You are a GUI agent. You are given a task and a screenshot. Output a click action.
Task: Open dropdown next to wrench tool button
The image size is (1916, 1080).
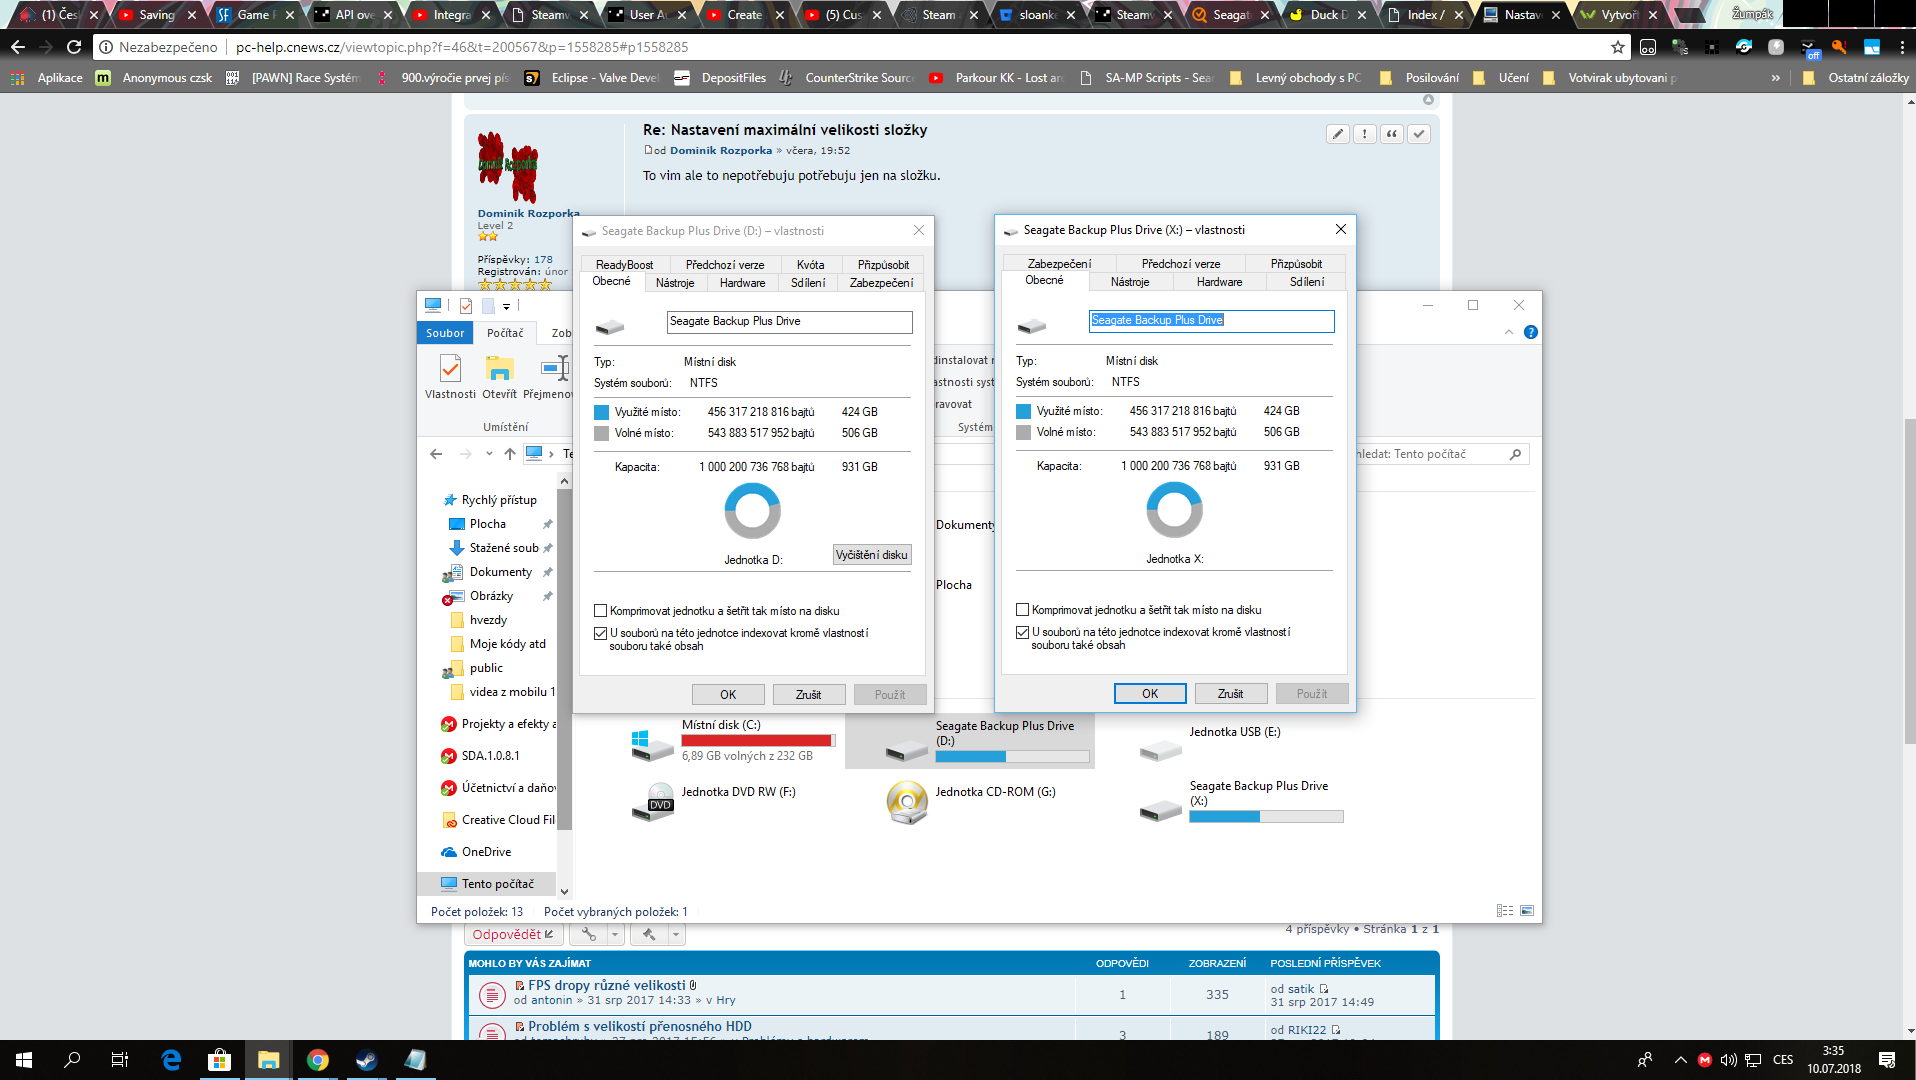point(615,935)
